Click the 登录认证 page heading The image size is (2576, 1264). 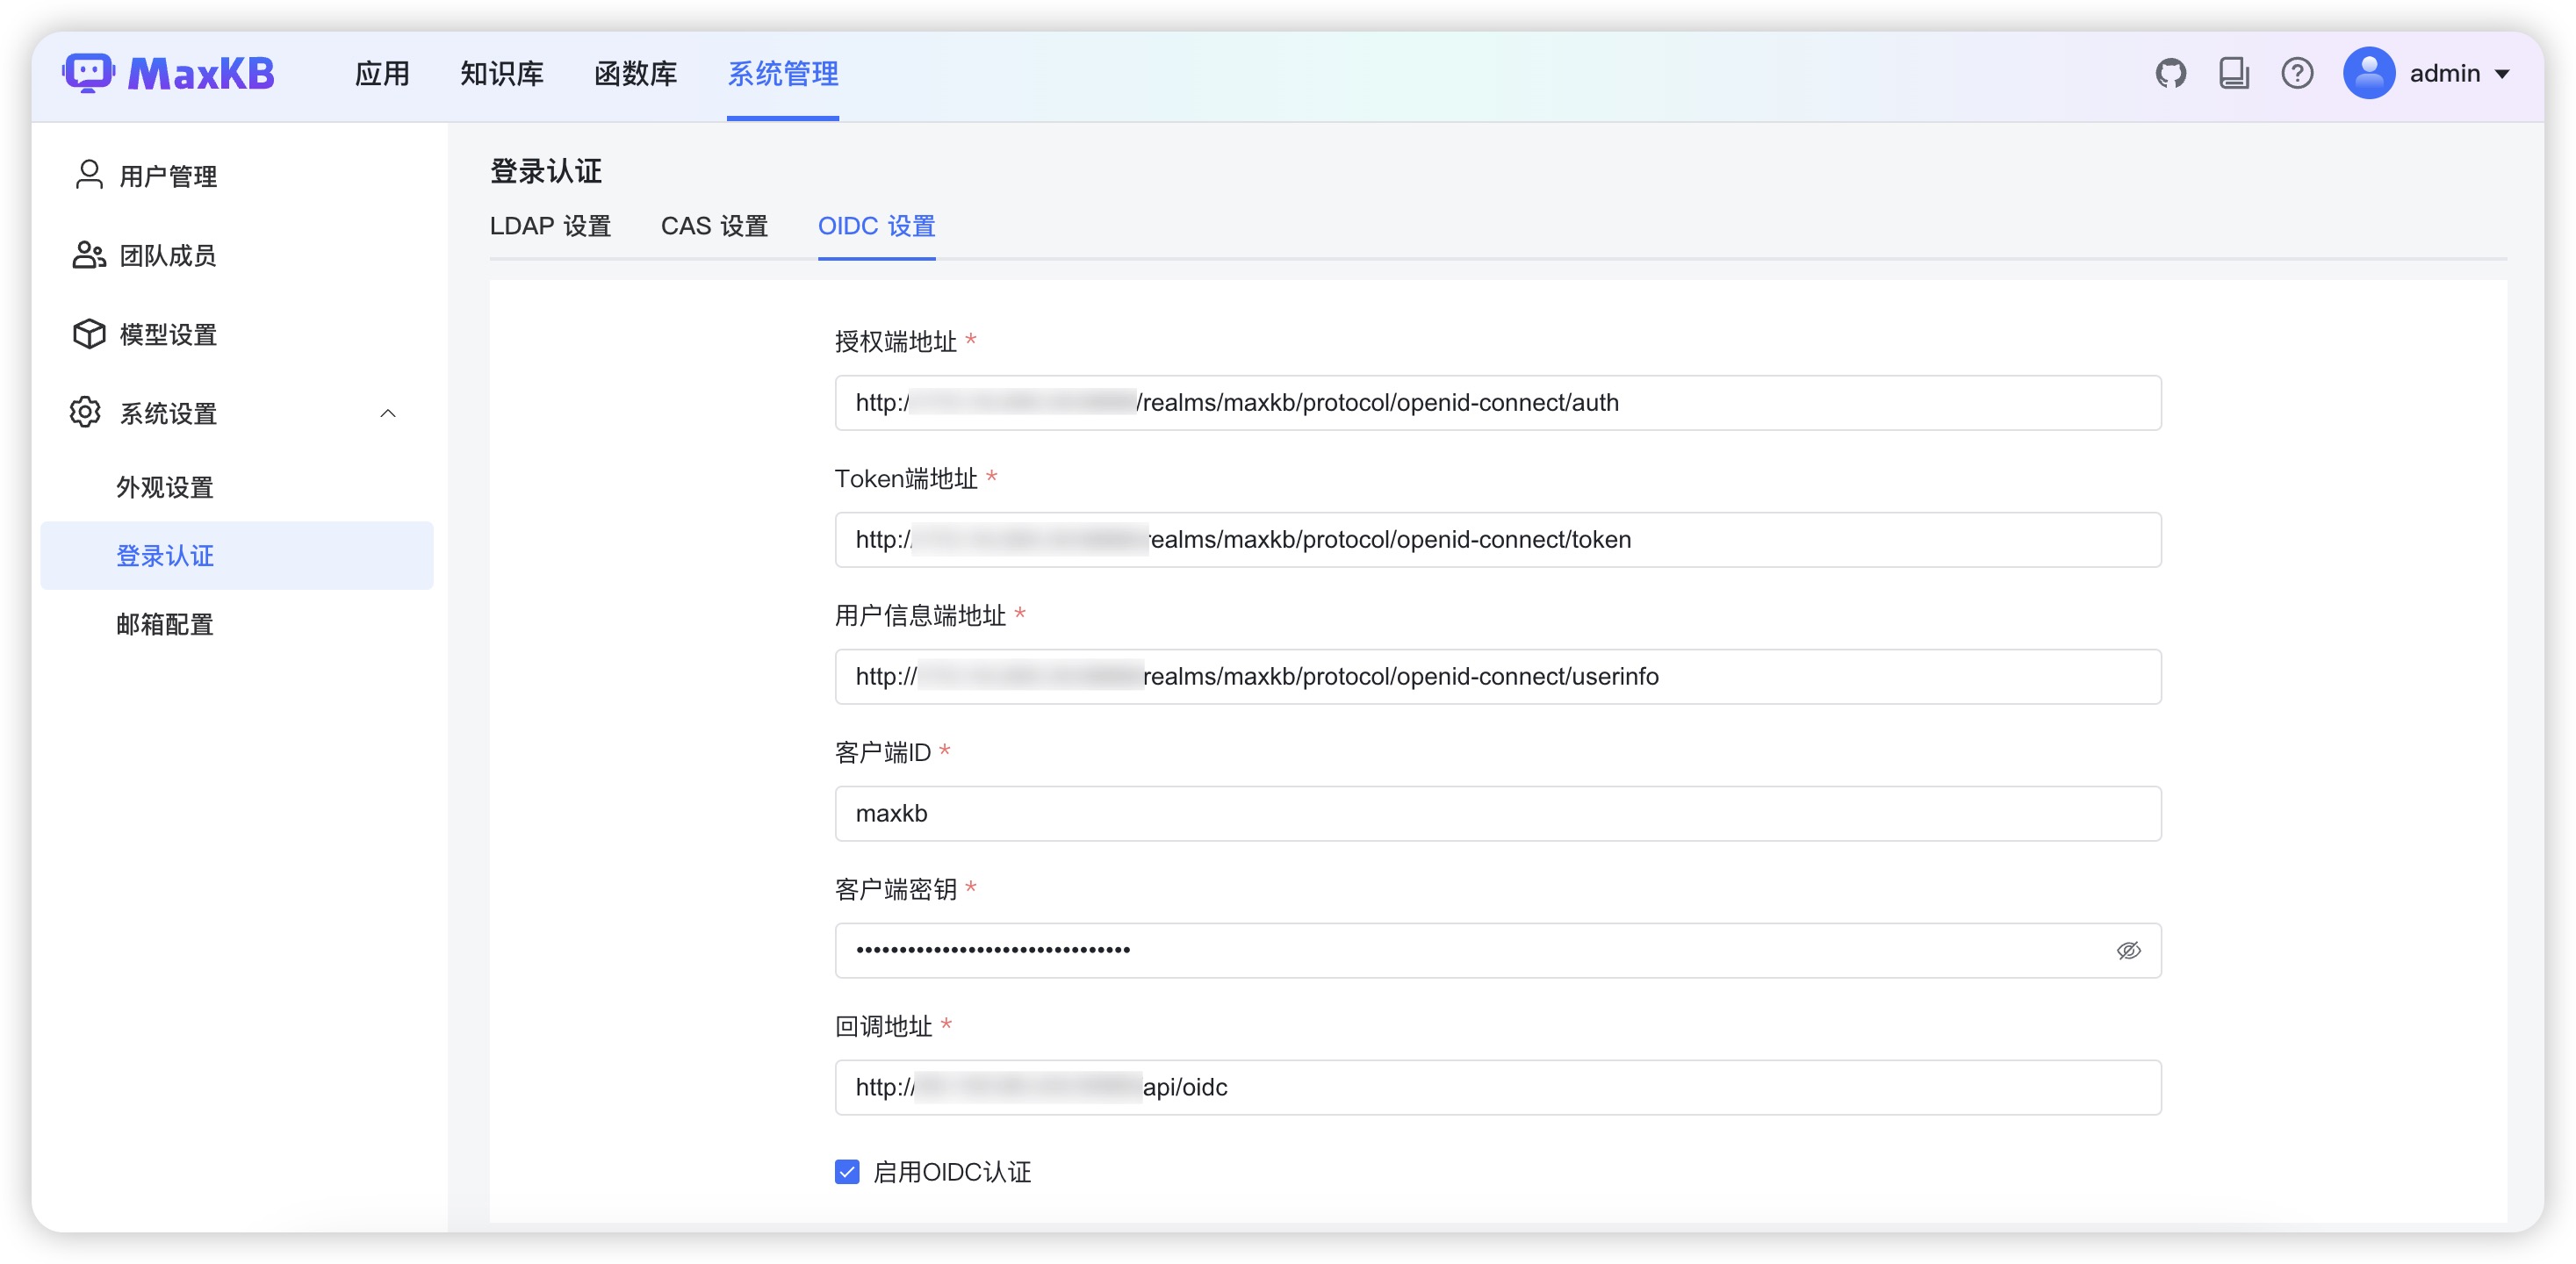[x=546, y=171]
